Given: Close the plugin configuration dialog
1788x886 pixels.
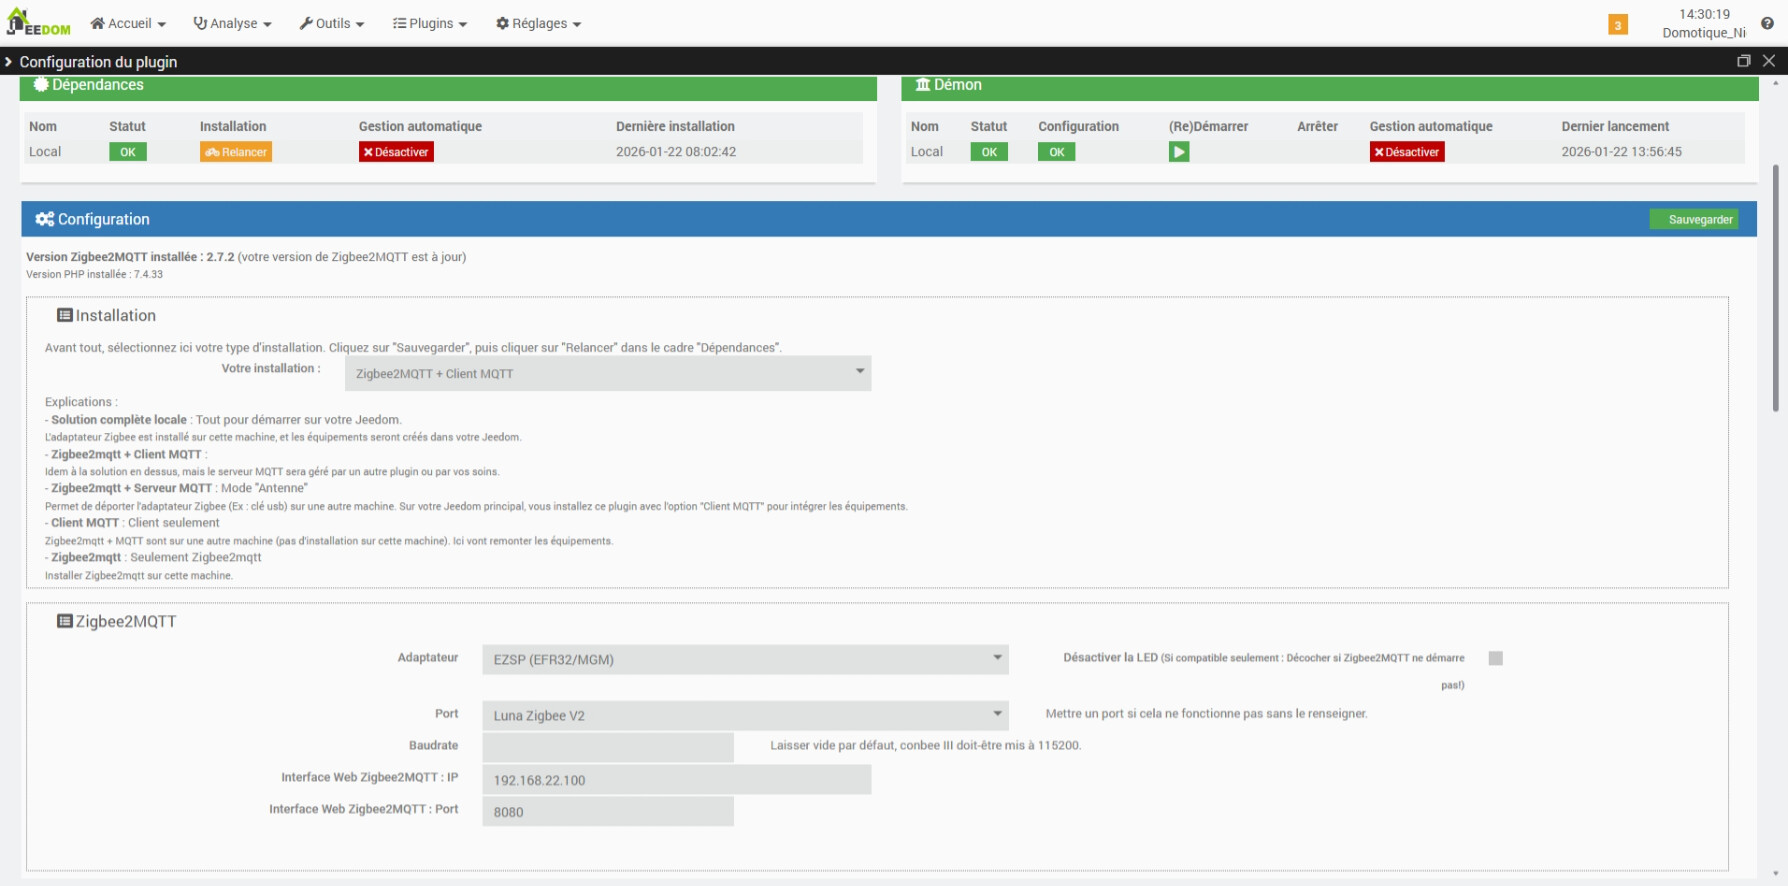Looking at the screenshot, I should click(1769, 61).
